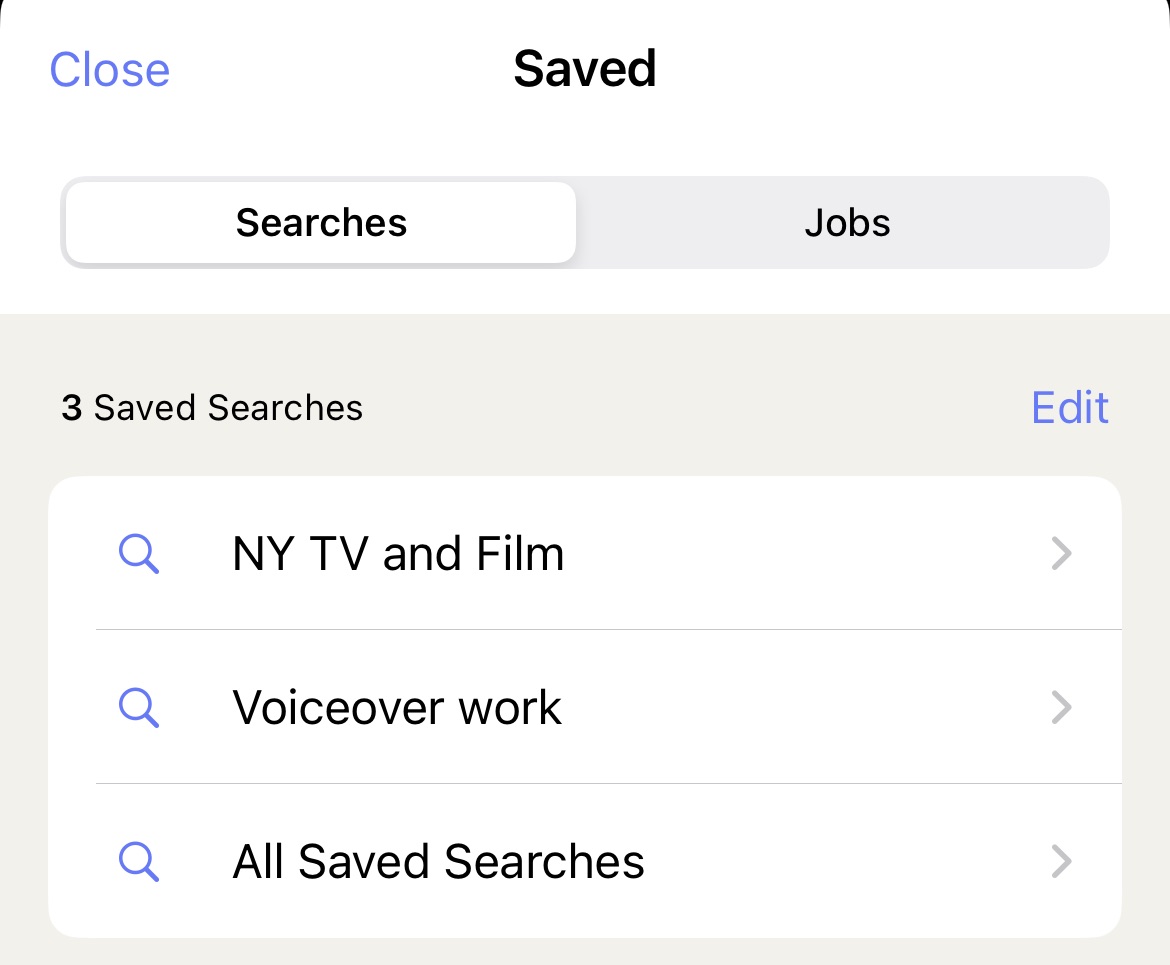1170x965 pixels.
Task: Open the NY TV and Film search
Action: point(585,554)
